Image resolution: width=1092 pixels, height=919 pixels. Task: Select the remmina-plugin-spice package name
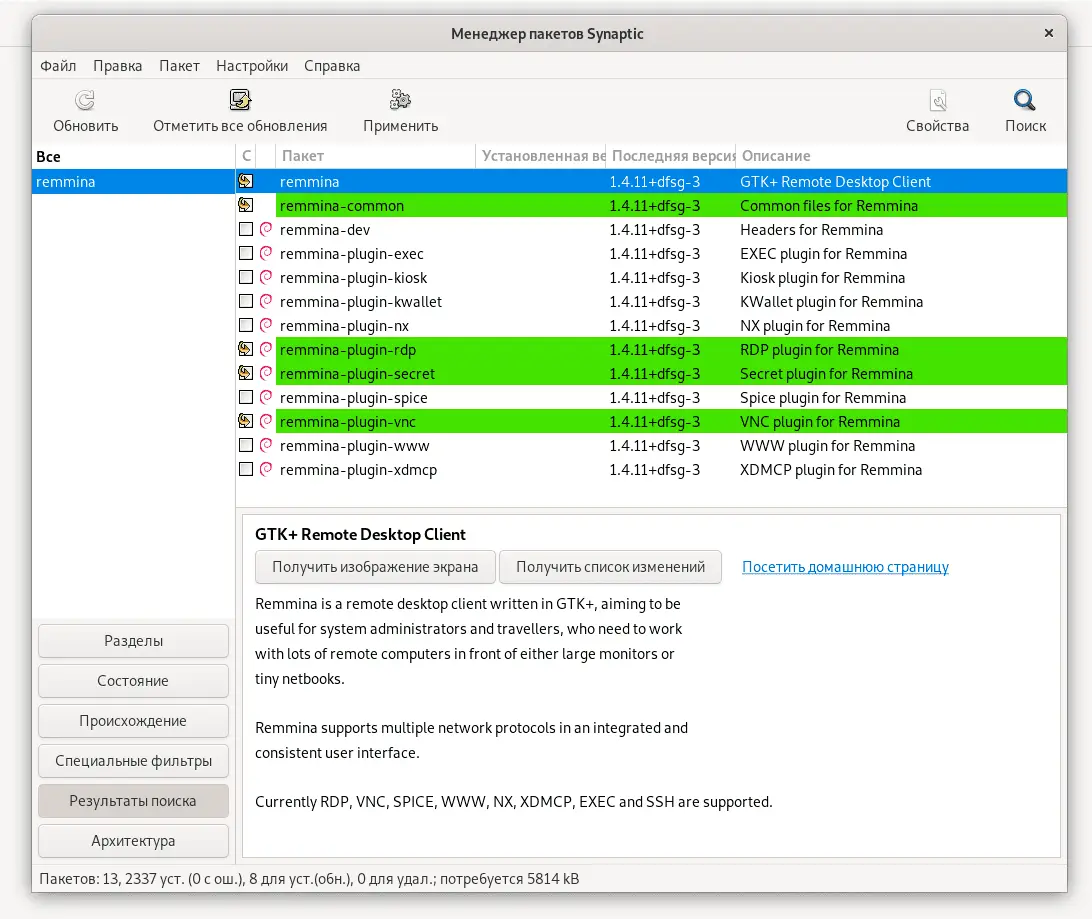click(354, 398)
